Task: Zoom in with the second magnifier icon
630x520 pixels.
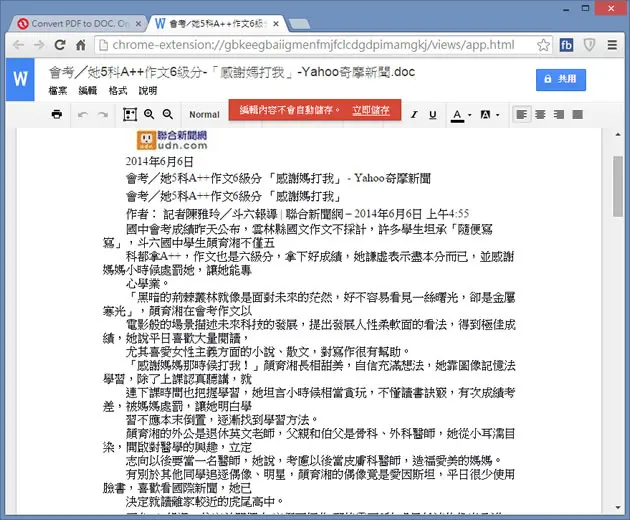Action: tap(168, 115)
